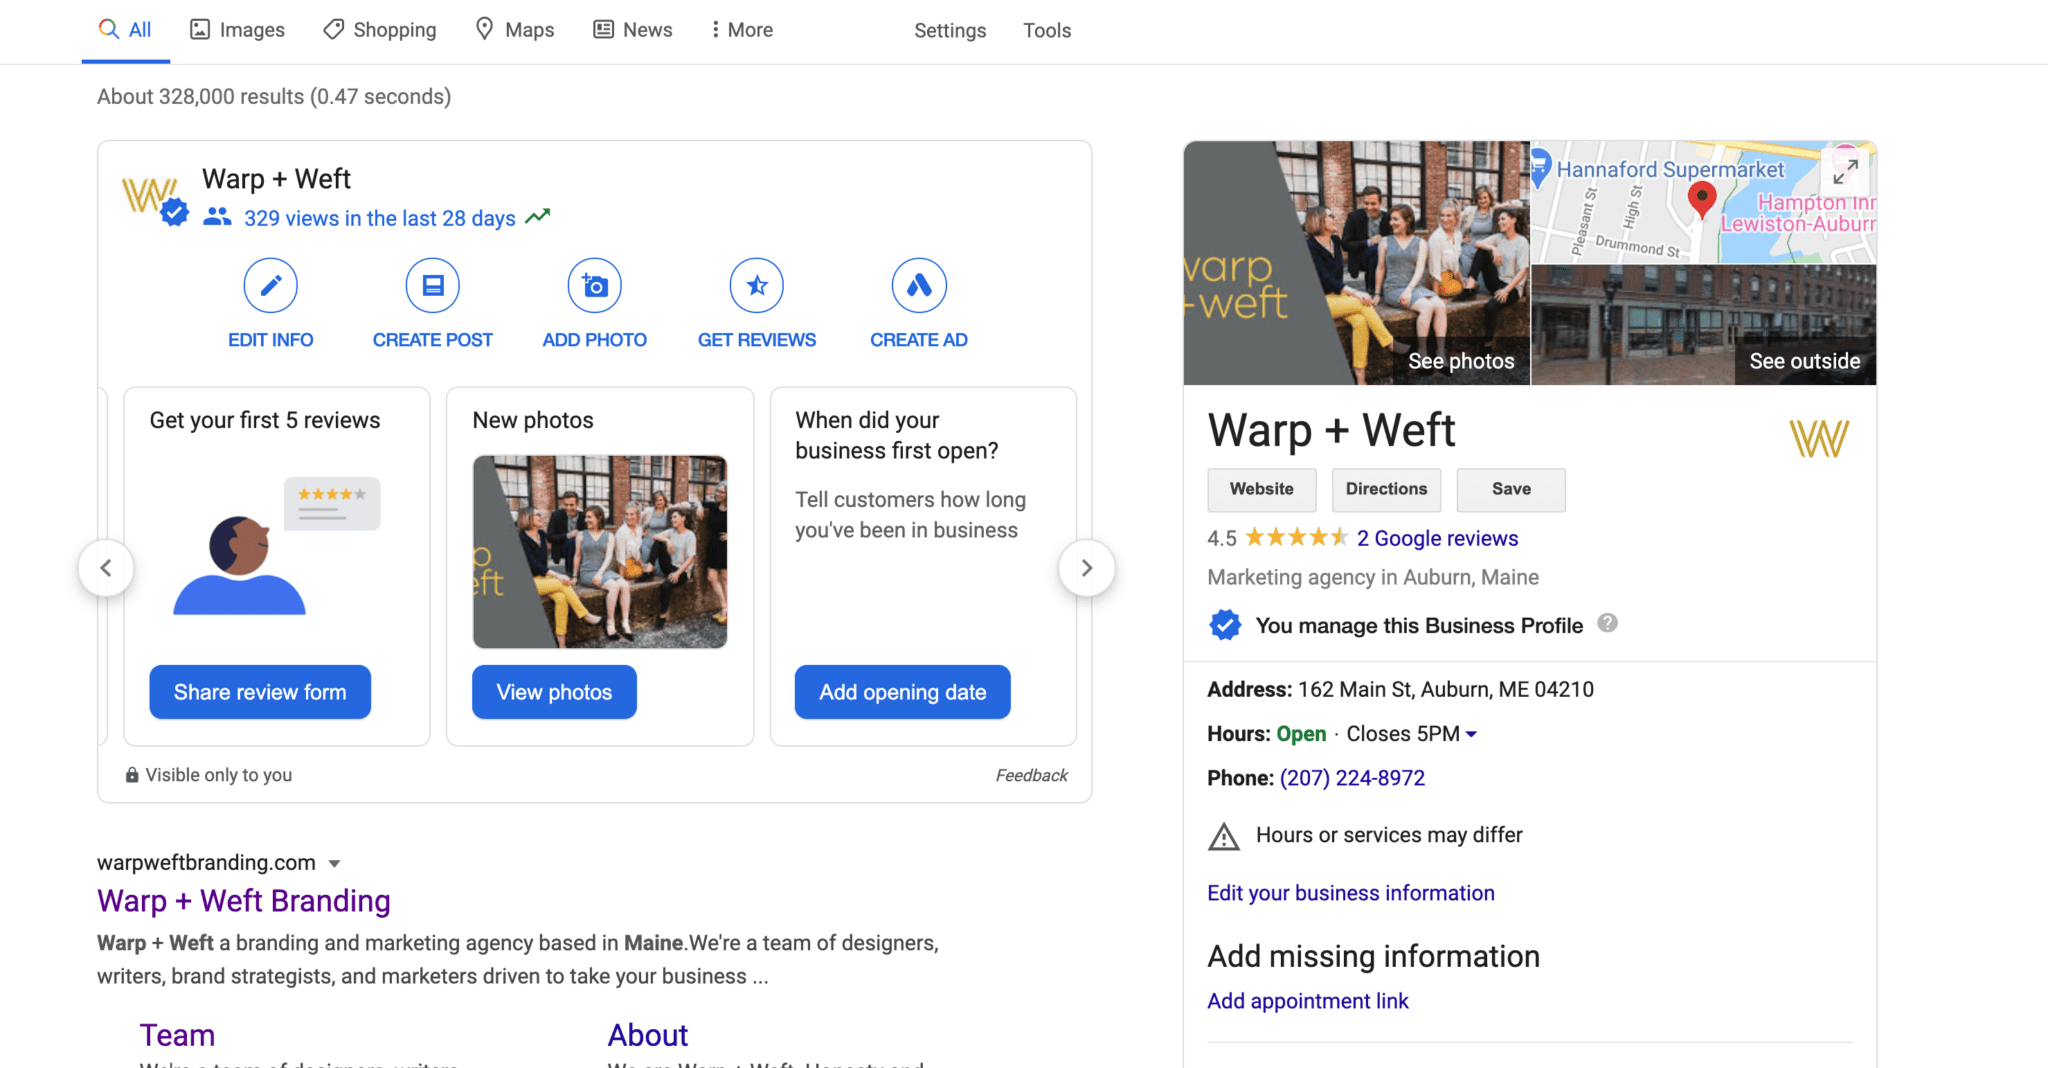Click the Open hours status text
Screen dimensions: 2048x1068
(x=1301, y=734)
